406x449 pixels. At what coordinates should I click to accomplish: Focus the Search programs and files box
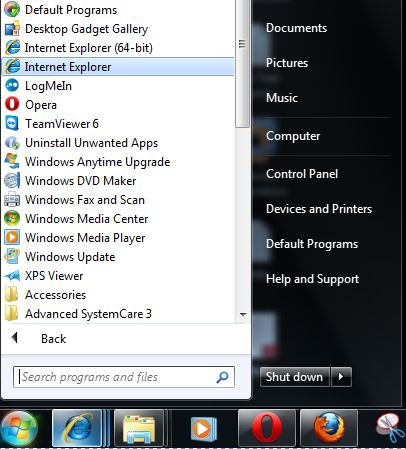124,377
